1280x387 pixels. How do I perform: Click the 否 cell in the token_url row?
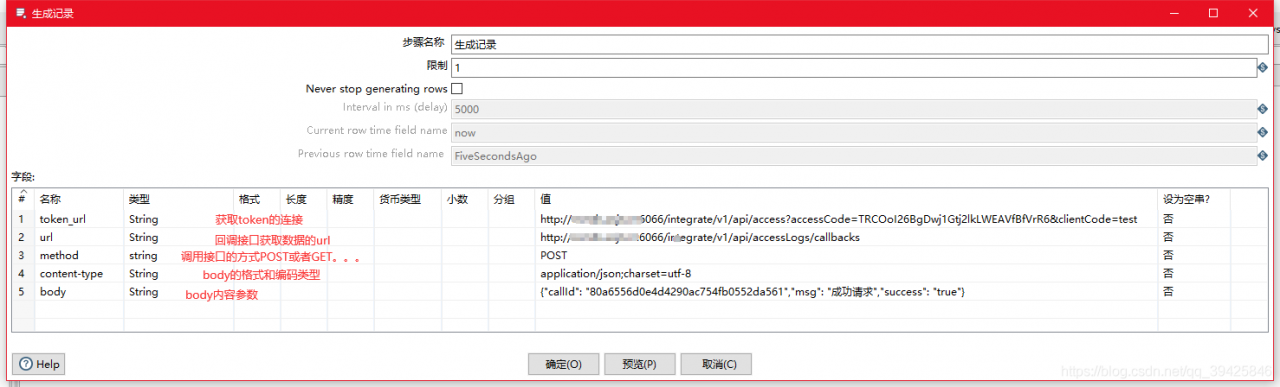(1194, 219)
